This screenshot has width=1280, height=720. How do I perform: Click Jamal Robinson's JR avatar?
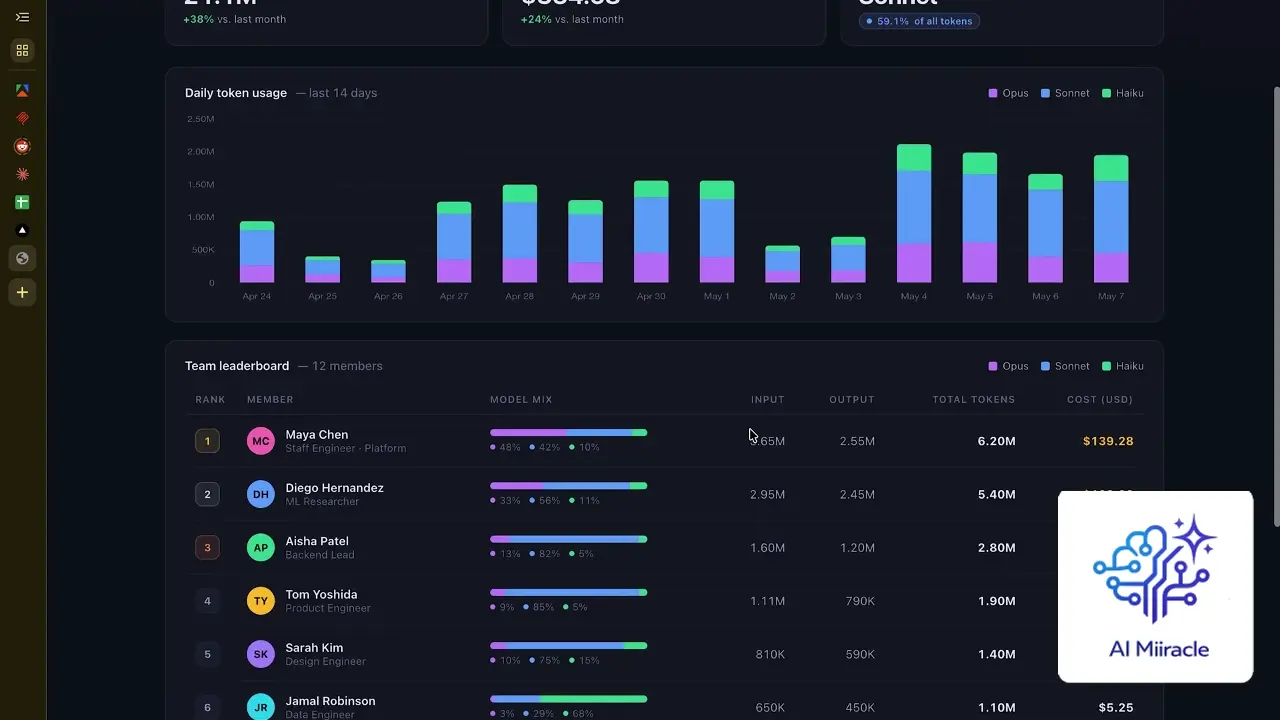[x=261, y=707]
